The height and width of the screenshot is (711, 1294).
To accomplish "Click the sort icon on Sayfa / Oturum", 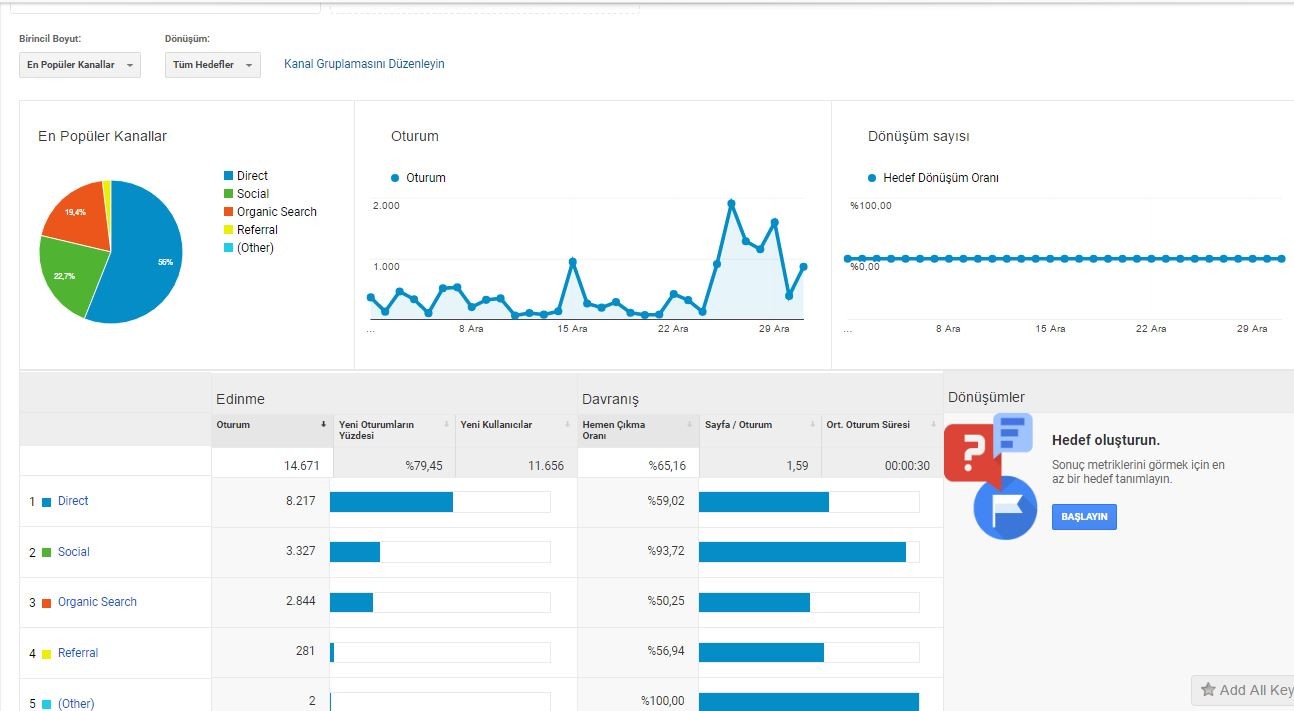I will point(812,425).
